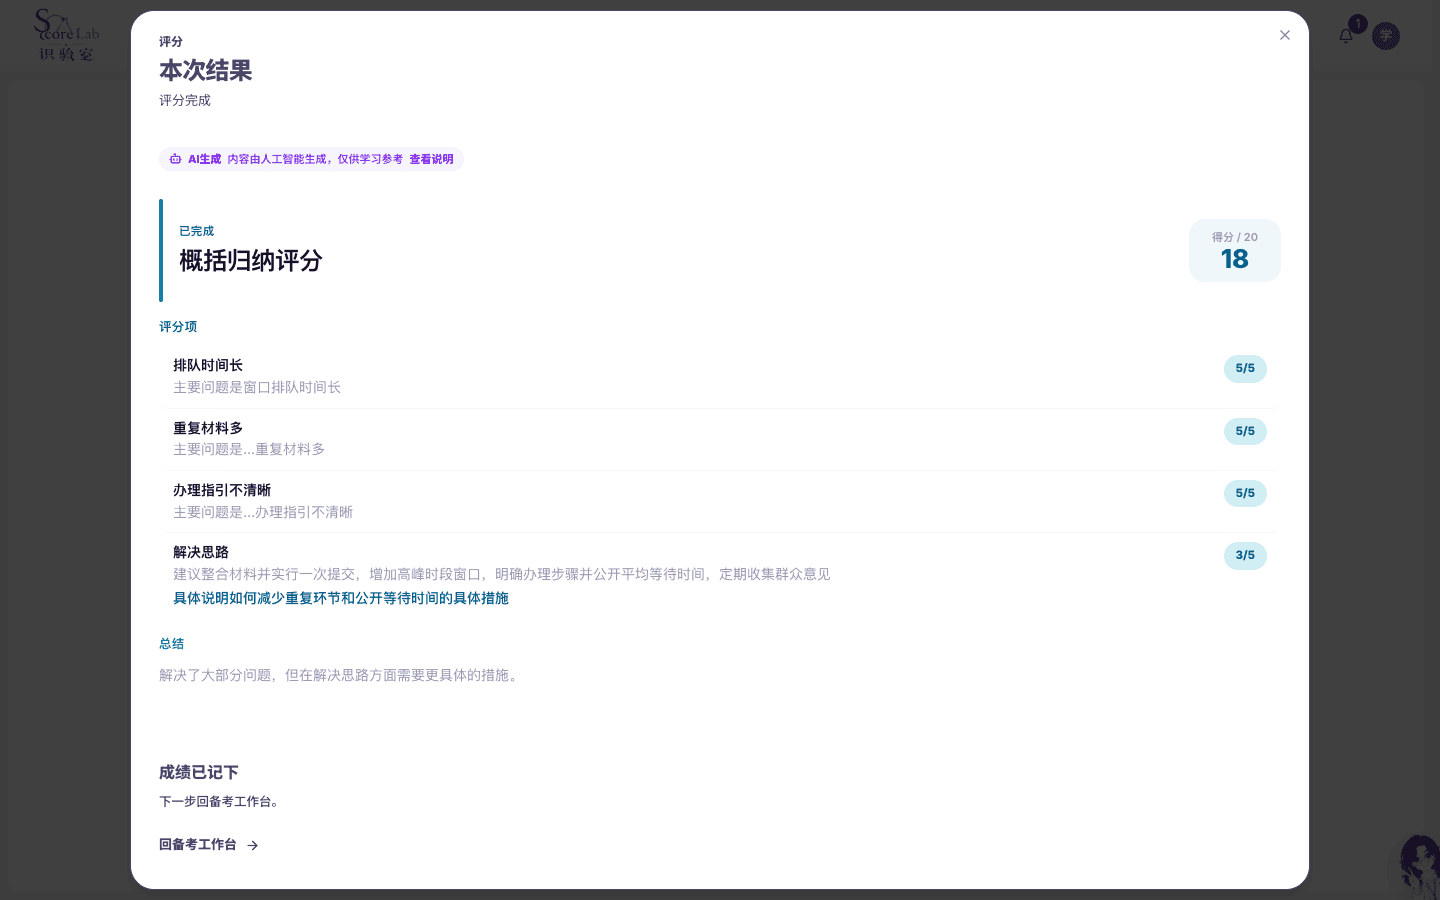Click the suggestion 具体说明如何减少重复环节和公开等待时间的具体措施
This screenshot has width=1440, height=900.
(341, 598)
